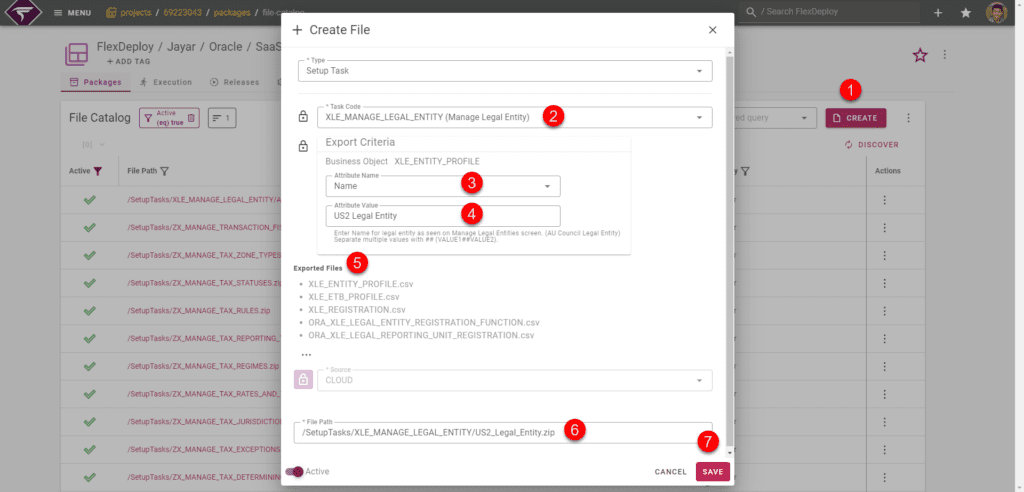Click the DISCOVER button
Image resolution: width=1024 pixels, height=492 pixels.
[871, 144]
